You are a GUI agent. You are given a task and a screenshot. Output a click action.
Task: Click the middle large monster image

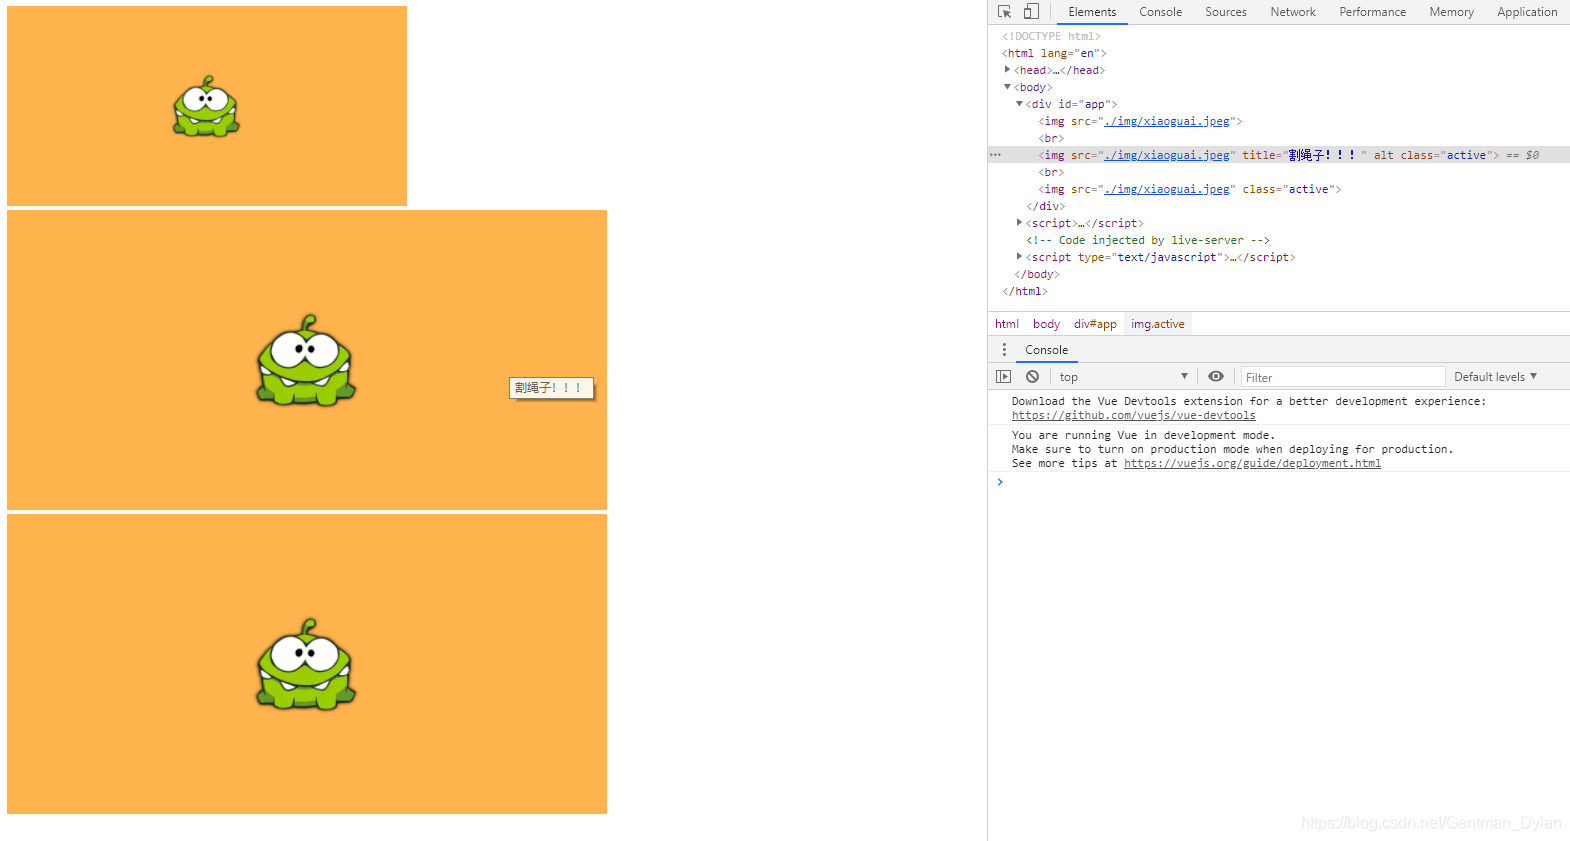[x=307, y=360]
